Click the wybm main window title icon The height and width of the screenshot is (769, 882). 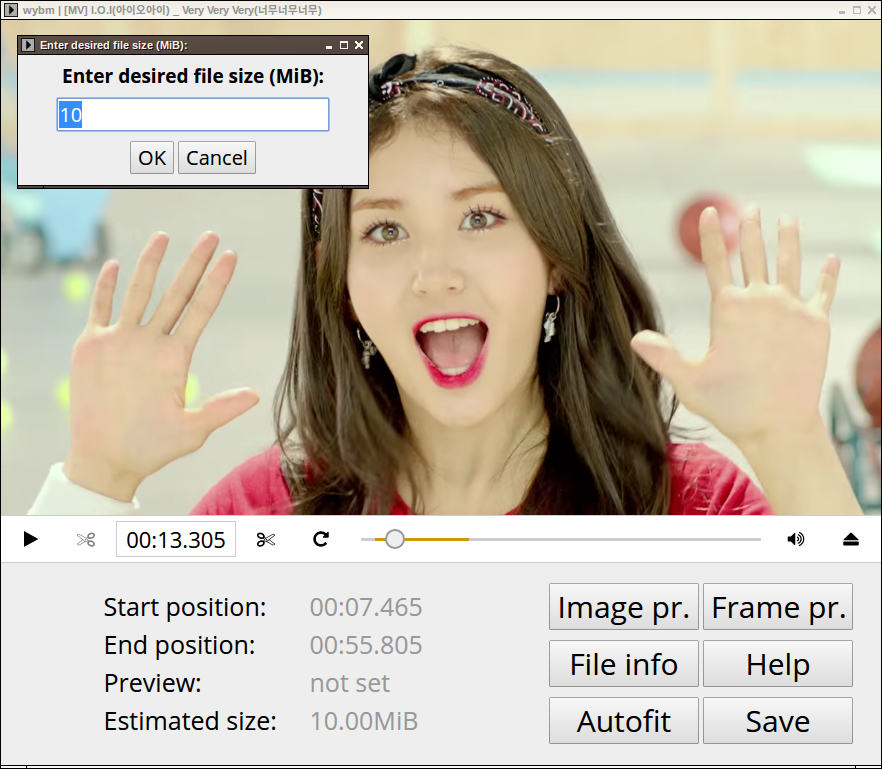point(11,10)
